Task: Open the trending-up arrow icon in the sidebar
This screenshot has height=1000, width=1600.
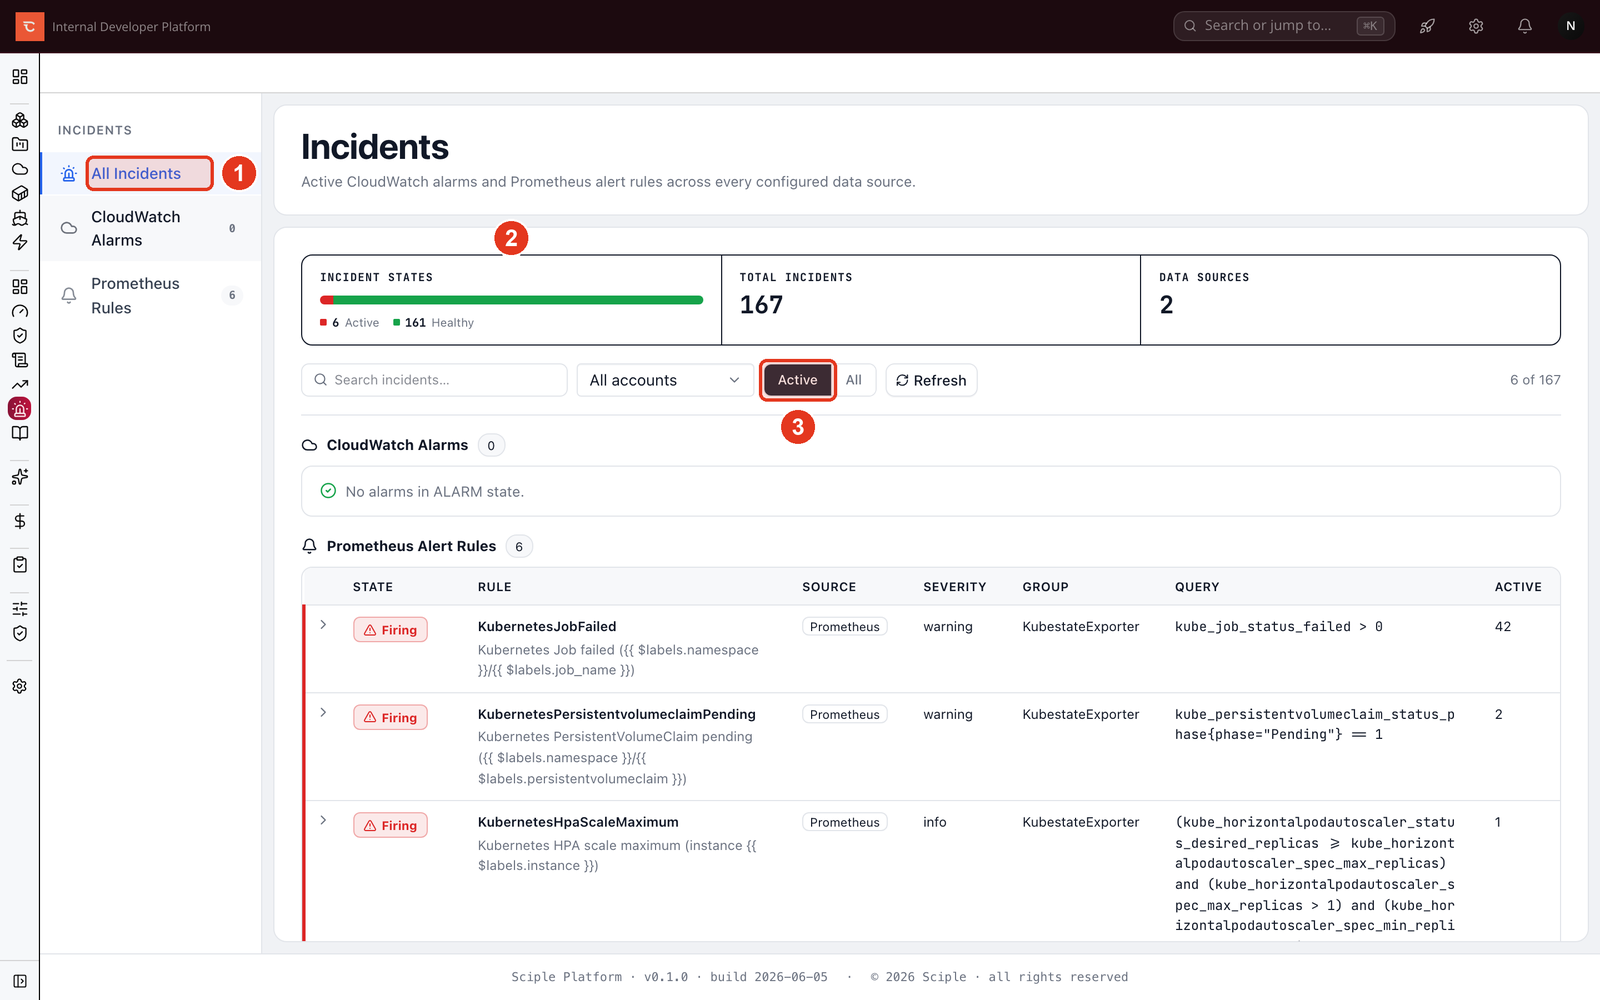Action: [20, 385]
